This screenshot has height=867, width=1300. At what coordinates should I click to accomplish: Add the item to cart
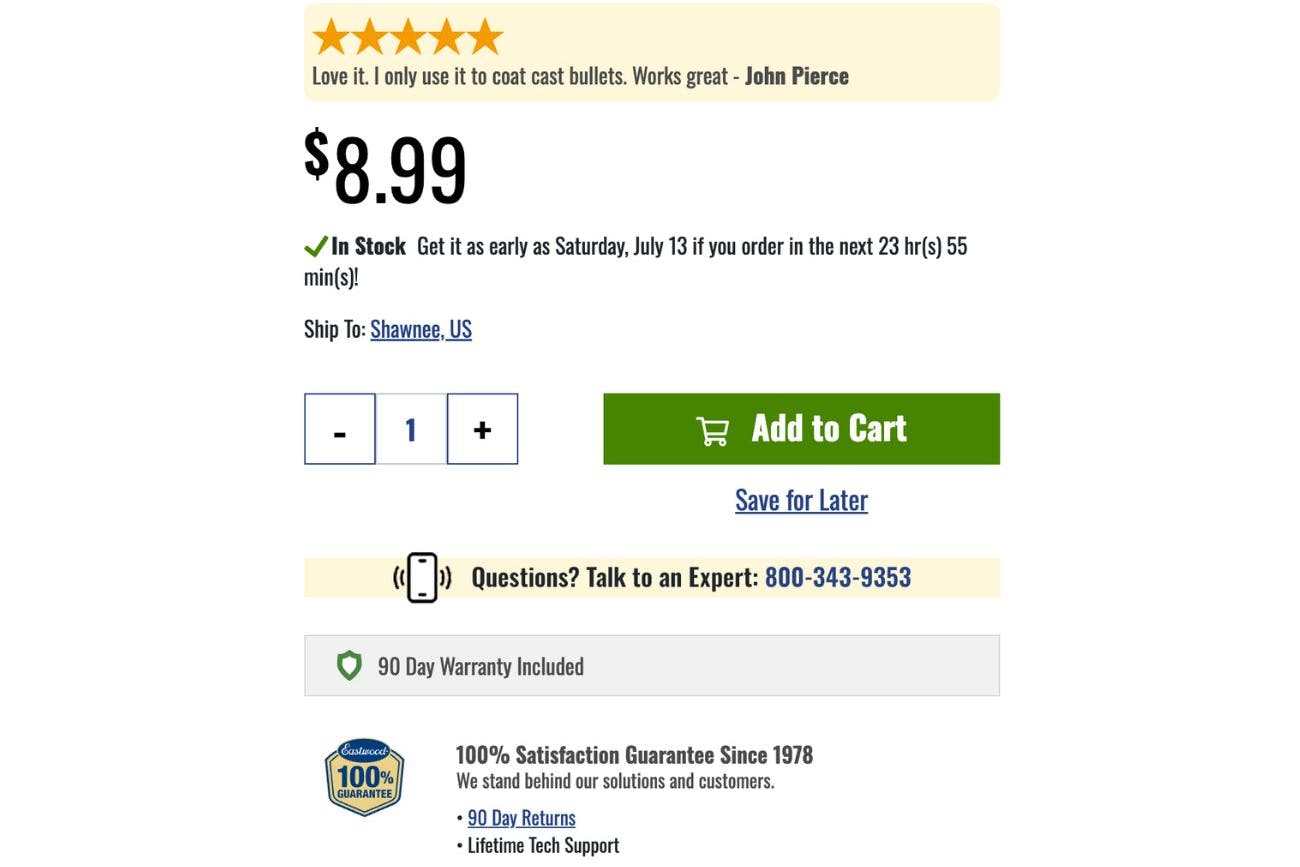click(x=801, y=429)
